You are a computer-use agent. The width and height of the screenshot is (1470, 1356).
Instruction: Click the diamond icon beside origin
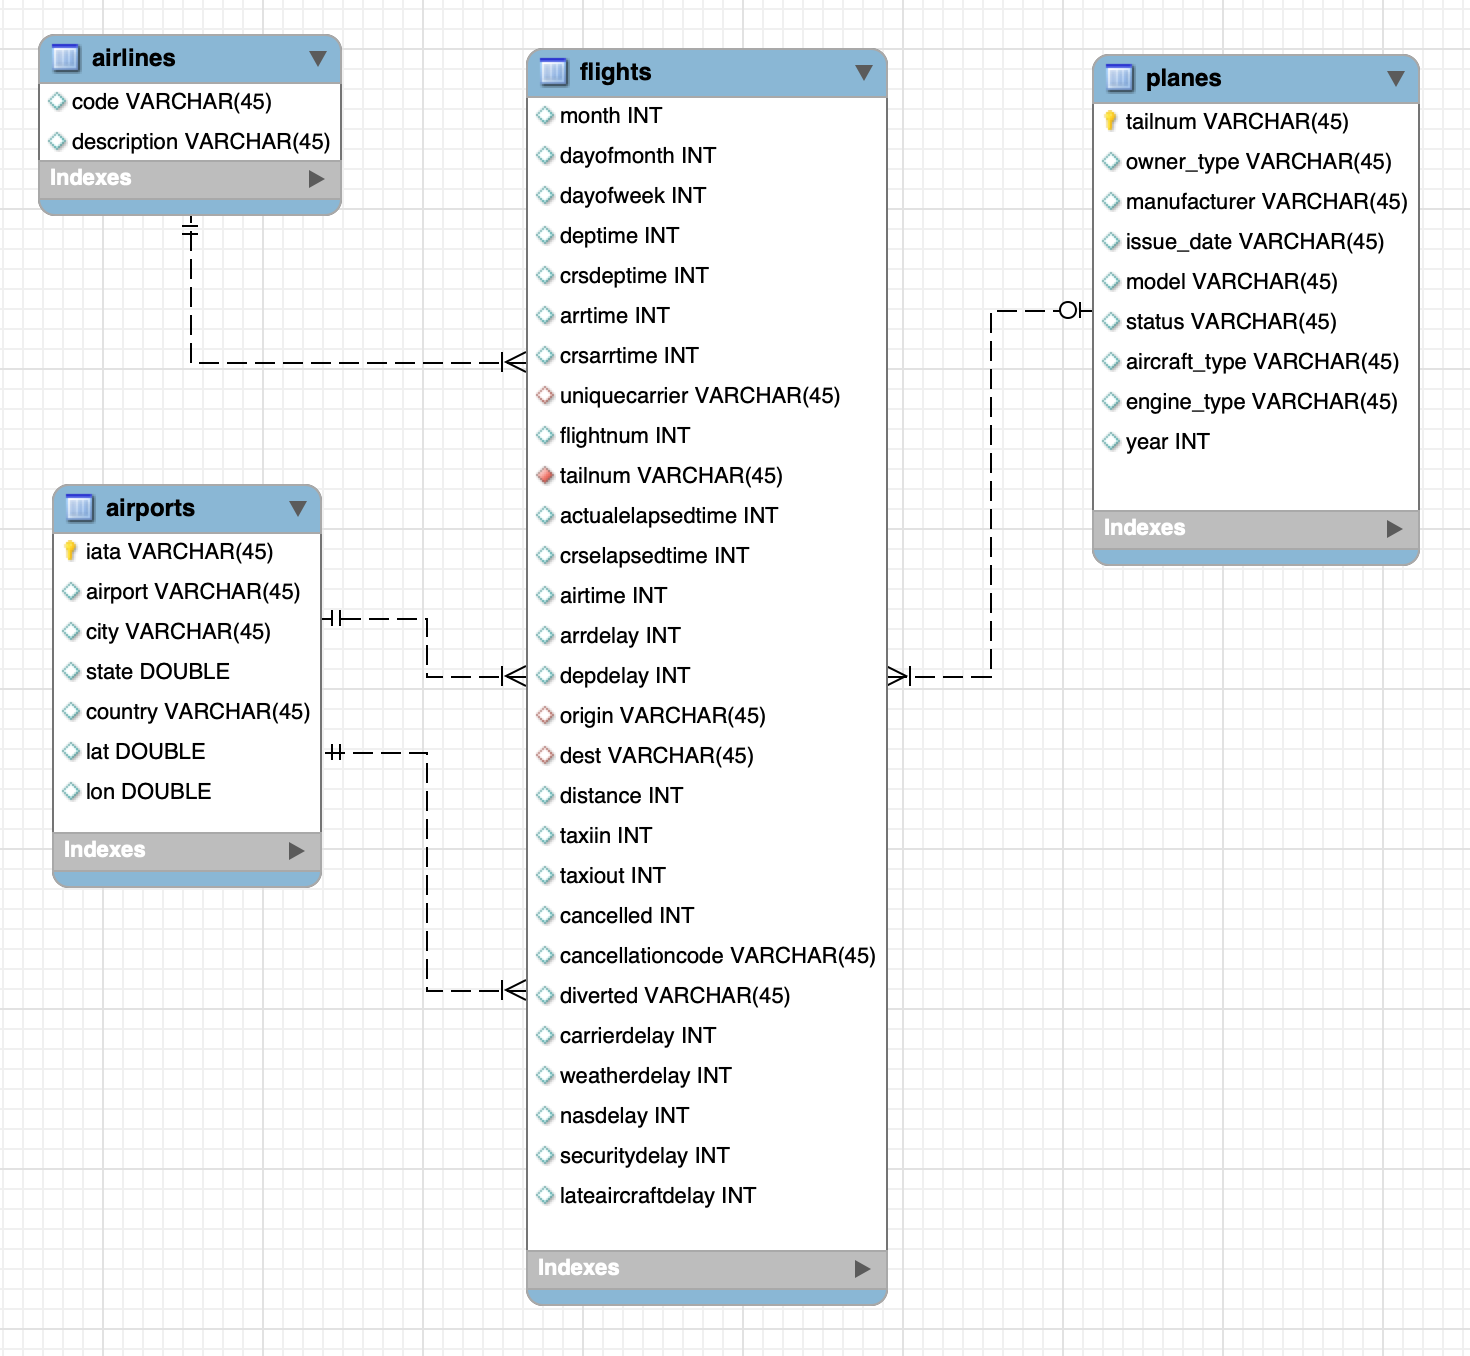545,715
